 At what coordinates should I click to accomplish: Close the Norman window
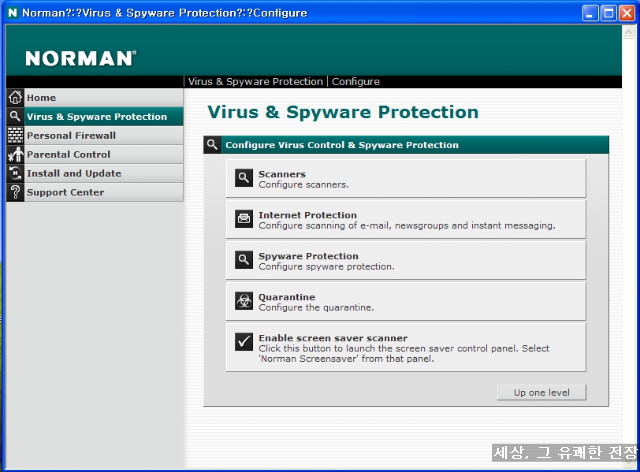click(x=627, y=13)
